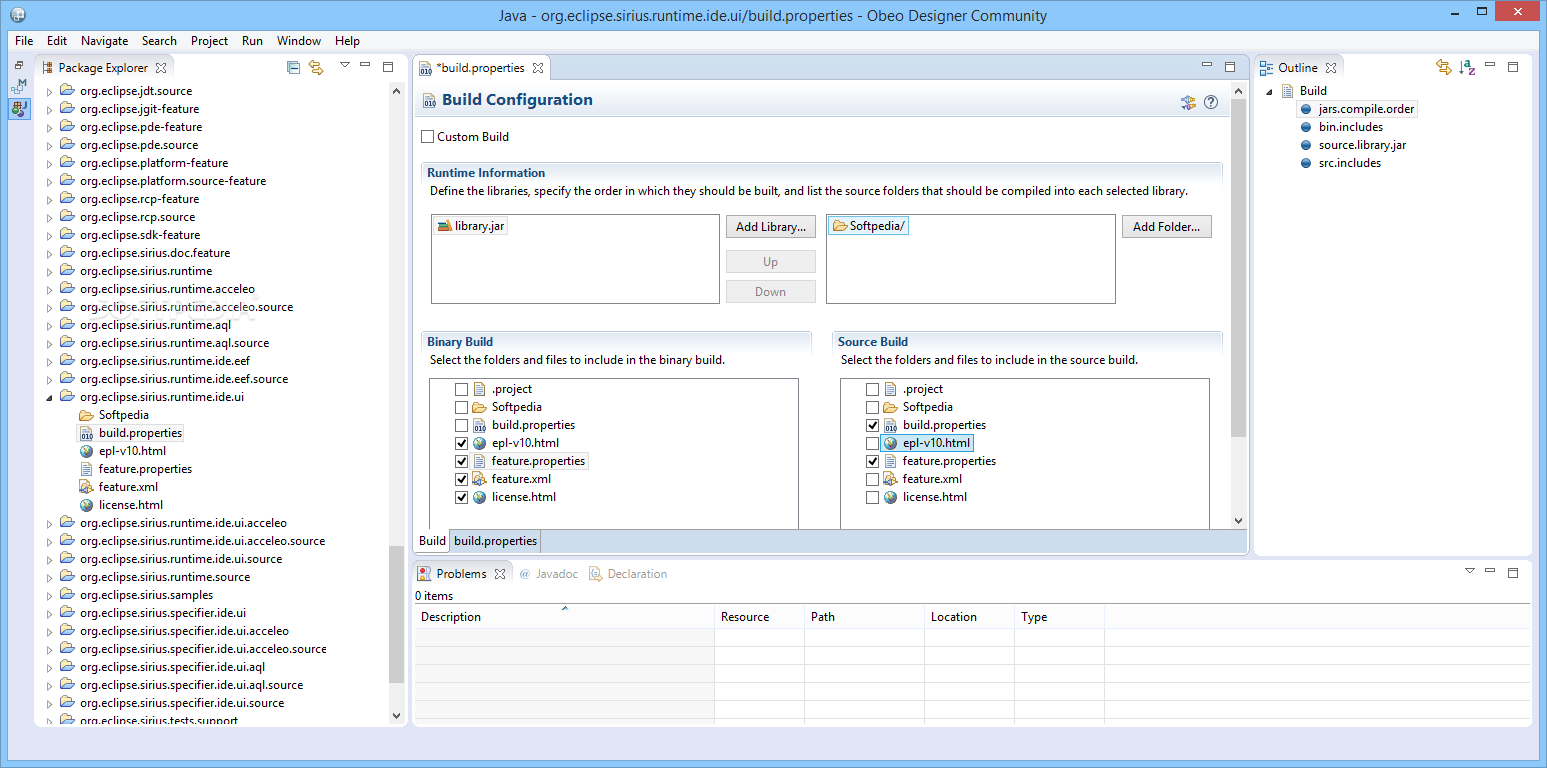Open the Java perspective icon in the left strip
Image resolution: width=1547 pixels, height=768 pixels.
point(19,108)
